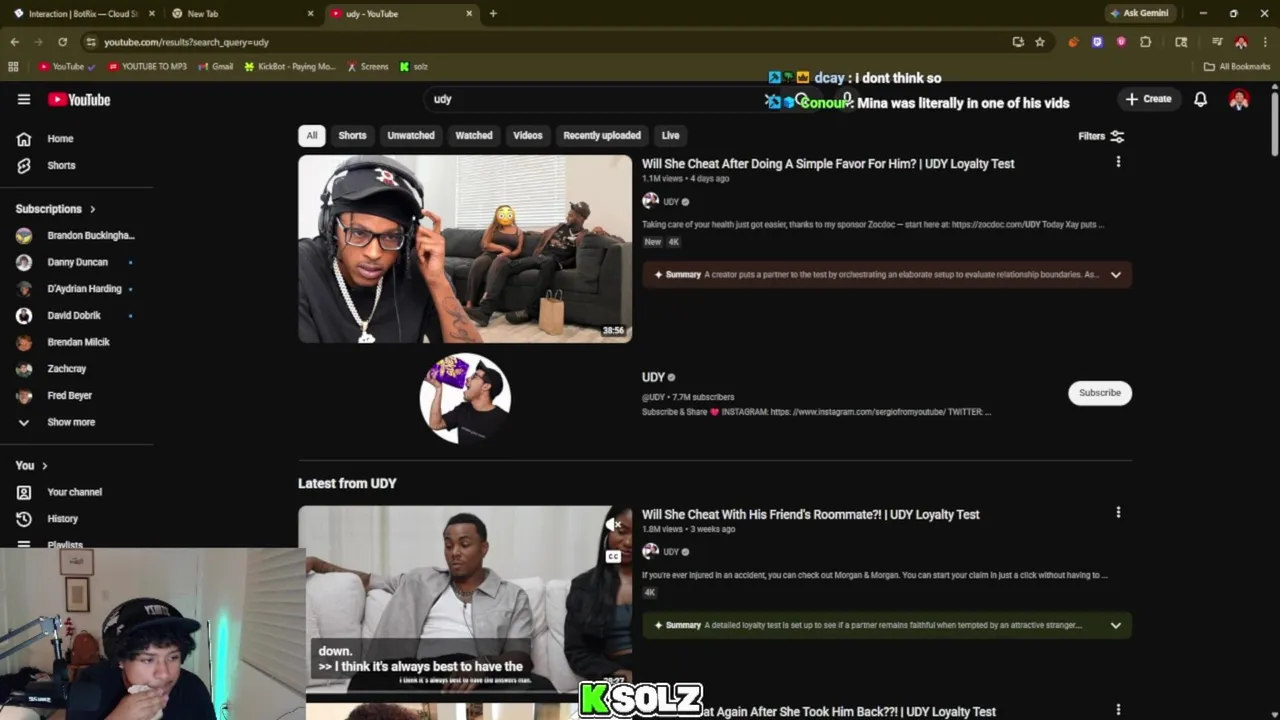Expand the Subscriptions section arrow
This screenshot has width=1280, height=720.
[x=93, y=209]
